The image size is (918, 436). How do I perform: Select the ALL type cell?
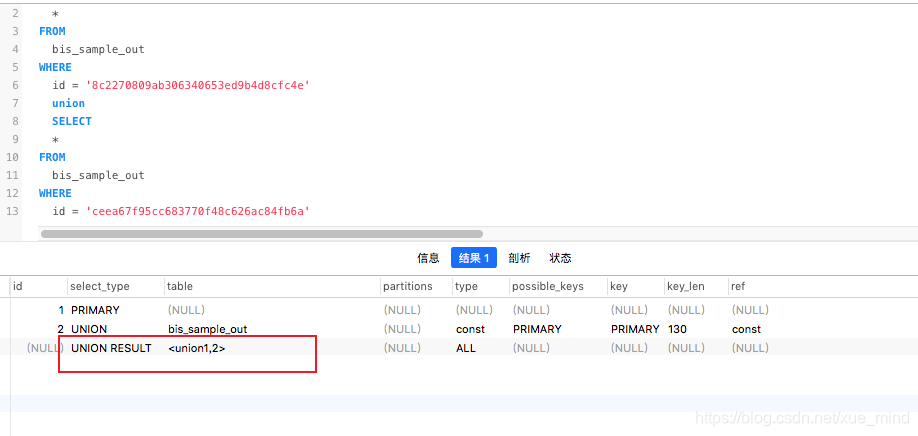pyautogui.click(x=466, y=348)
